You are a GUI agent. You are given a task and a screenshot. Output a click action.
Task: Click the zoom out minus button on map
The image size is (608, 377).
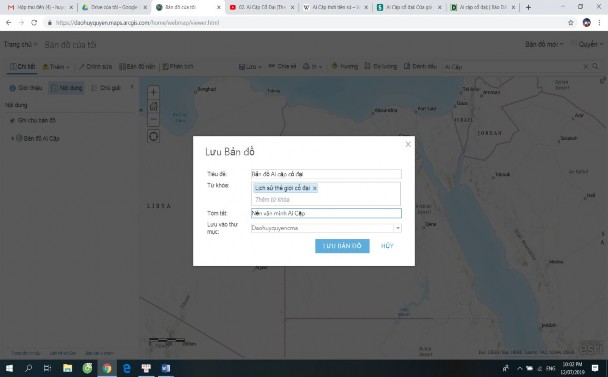point(153,119)
